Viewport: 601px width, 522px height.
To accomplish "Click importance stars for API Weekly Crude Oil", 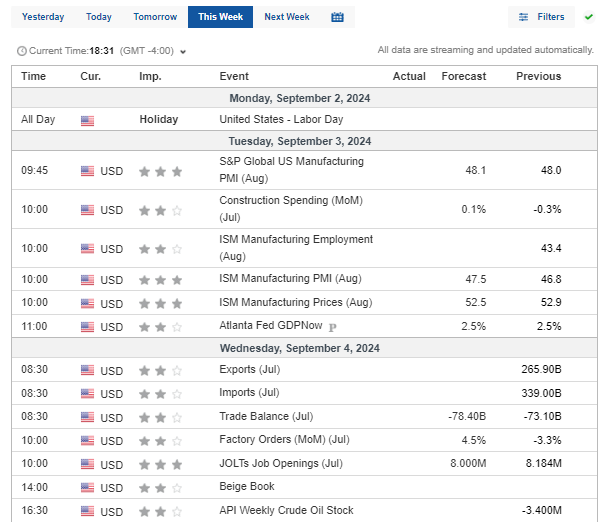I will 160,512.
